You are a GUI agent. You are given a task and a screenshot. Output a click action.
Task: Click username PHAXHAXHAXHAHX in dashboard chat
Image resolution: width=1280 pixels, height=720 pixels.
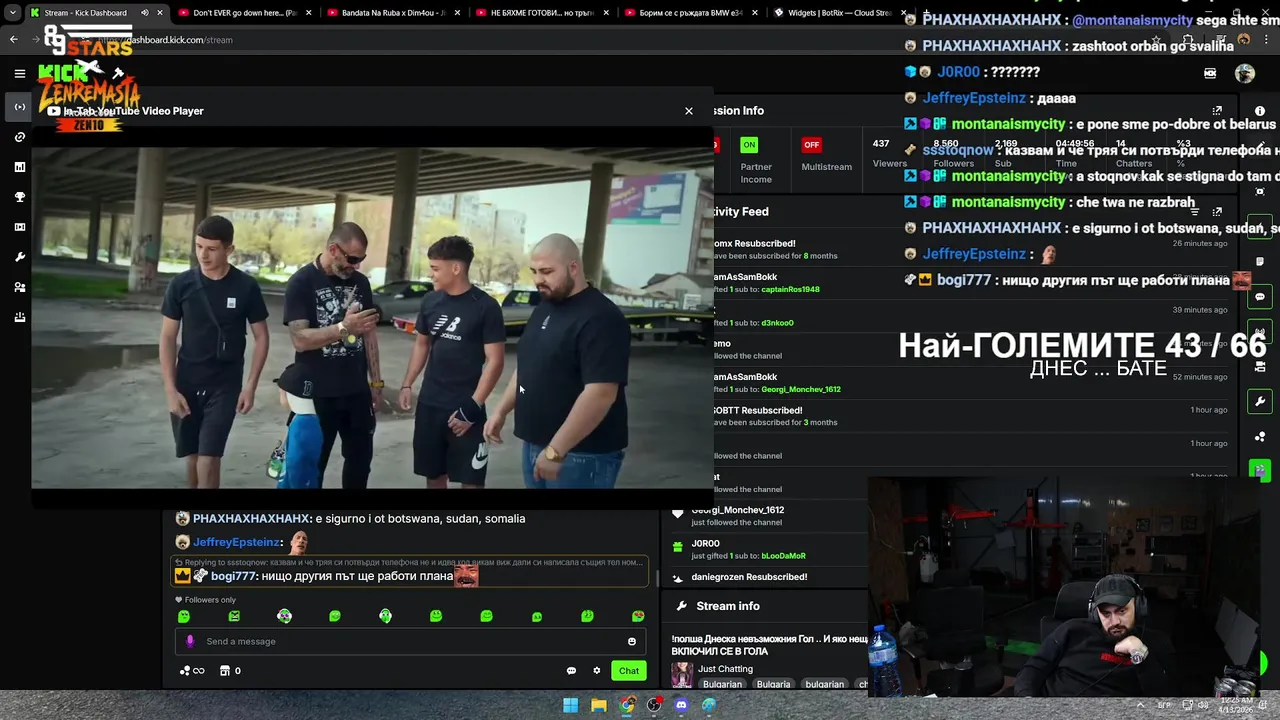(251, 519)
